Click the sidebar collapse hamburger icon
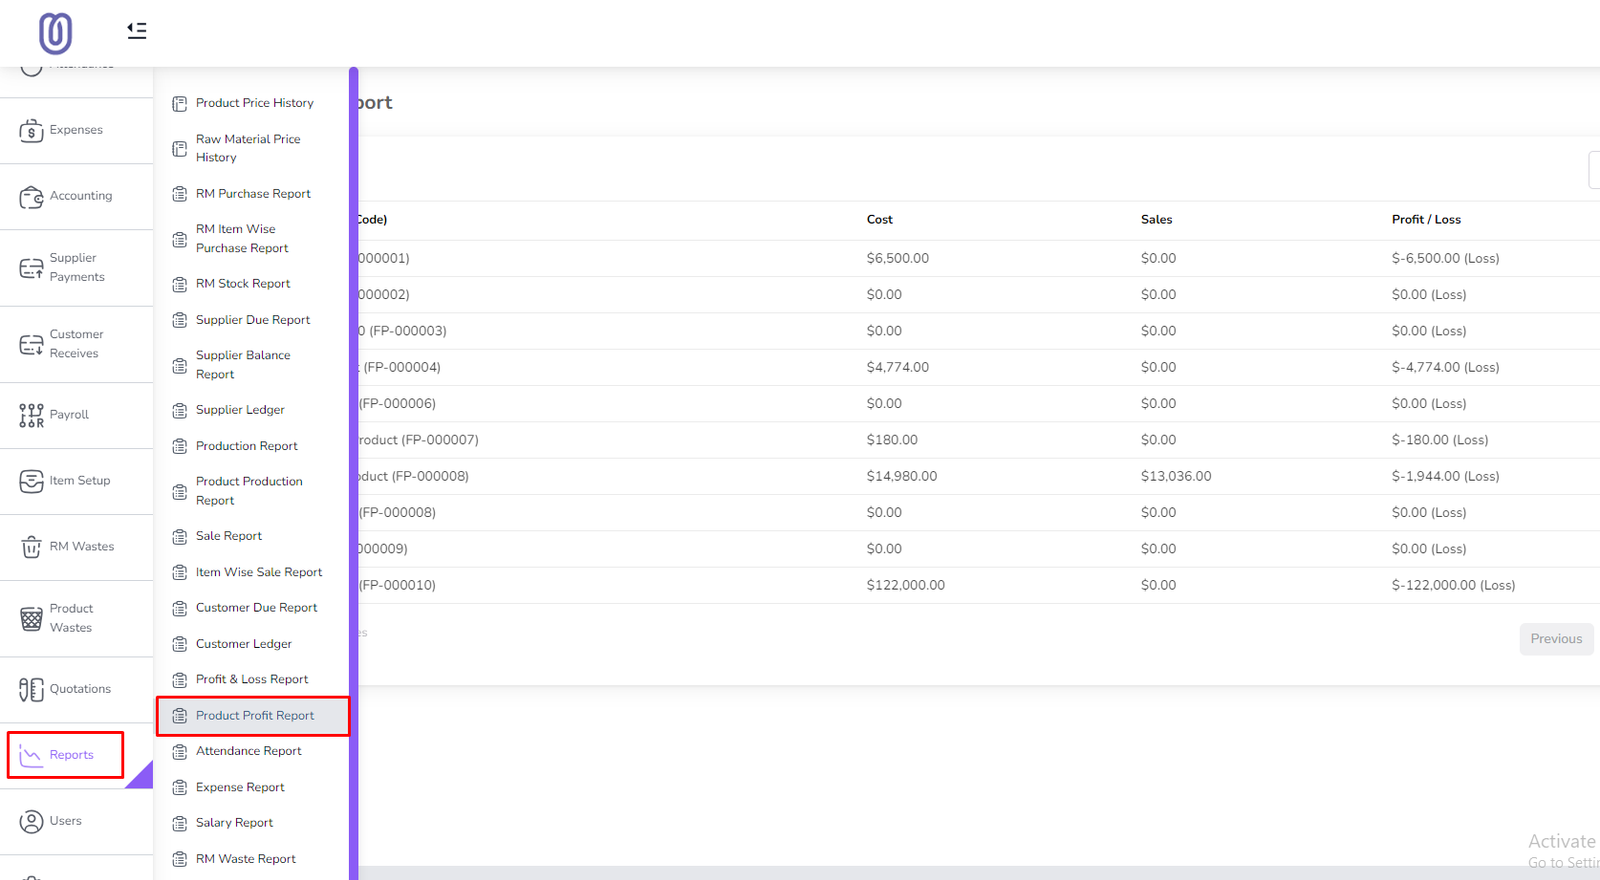This screenshot has height=880, width=1600. click(x=137, y=31)
